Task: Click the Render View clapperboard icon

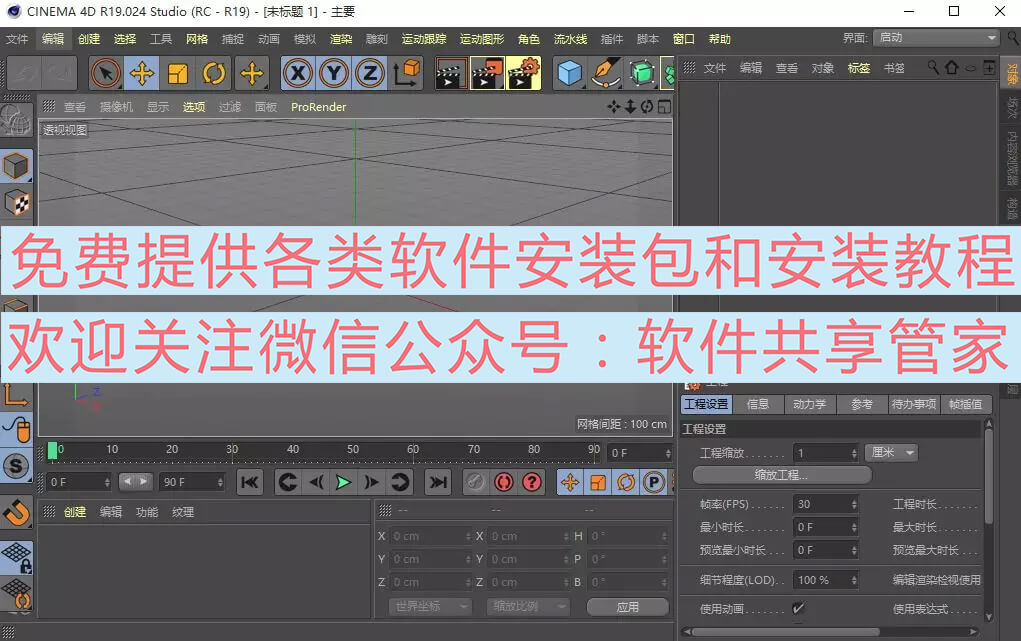Action: (x=450, y=73)
